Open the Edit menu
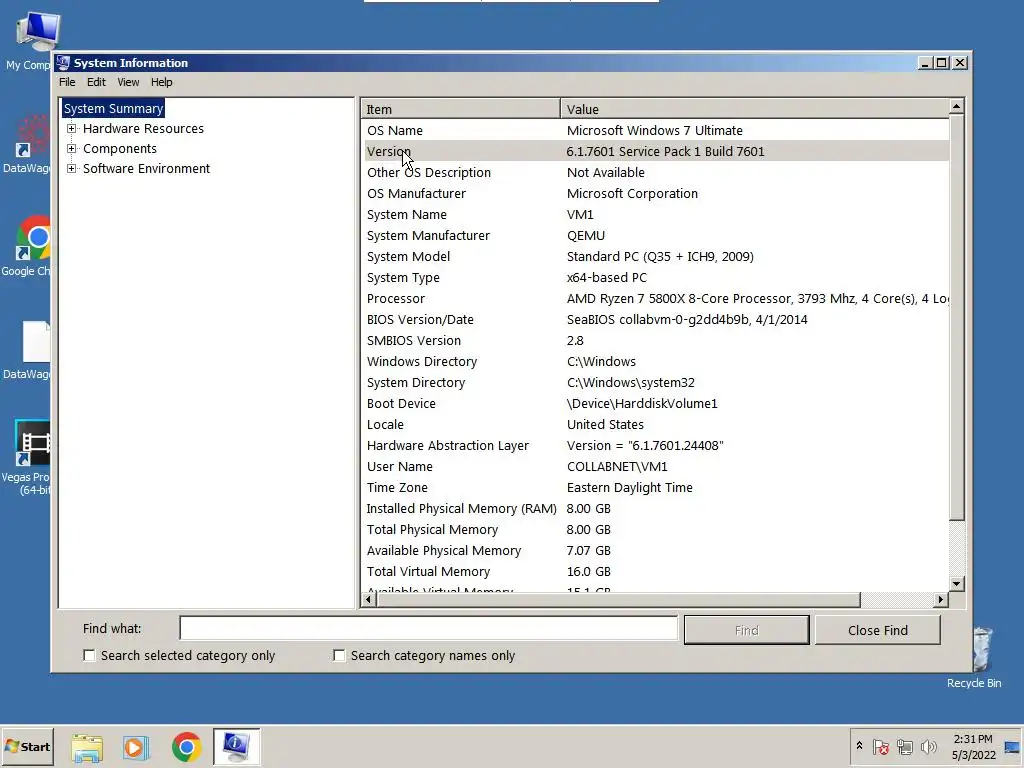The width and height of the screenshot is (1024, 768). coord(96,82)
